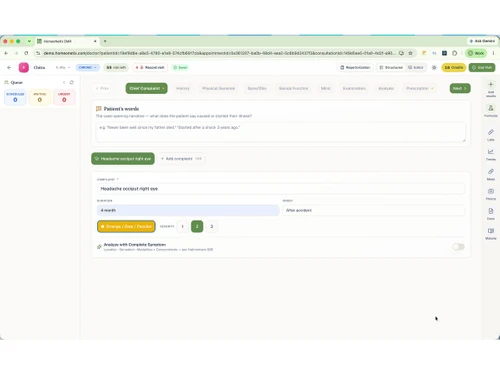
Task: Toggle Analyze with Complete Symptom switch
Action: click(458, 247)
